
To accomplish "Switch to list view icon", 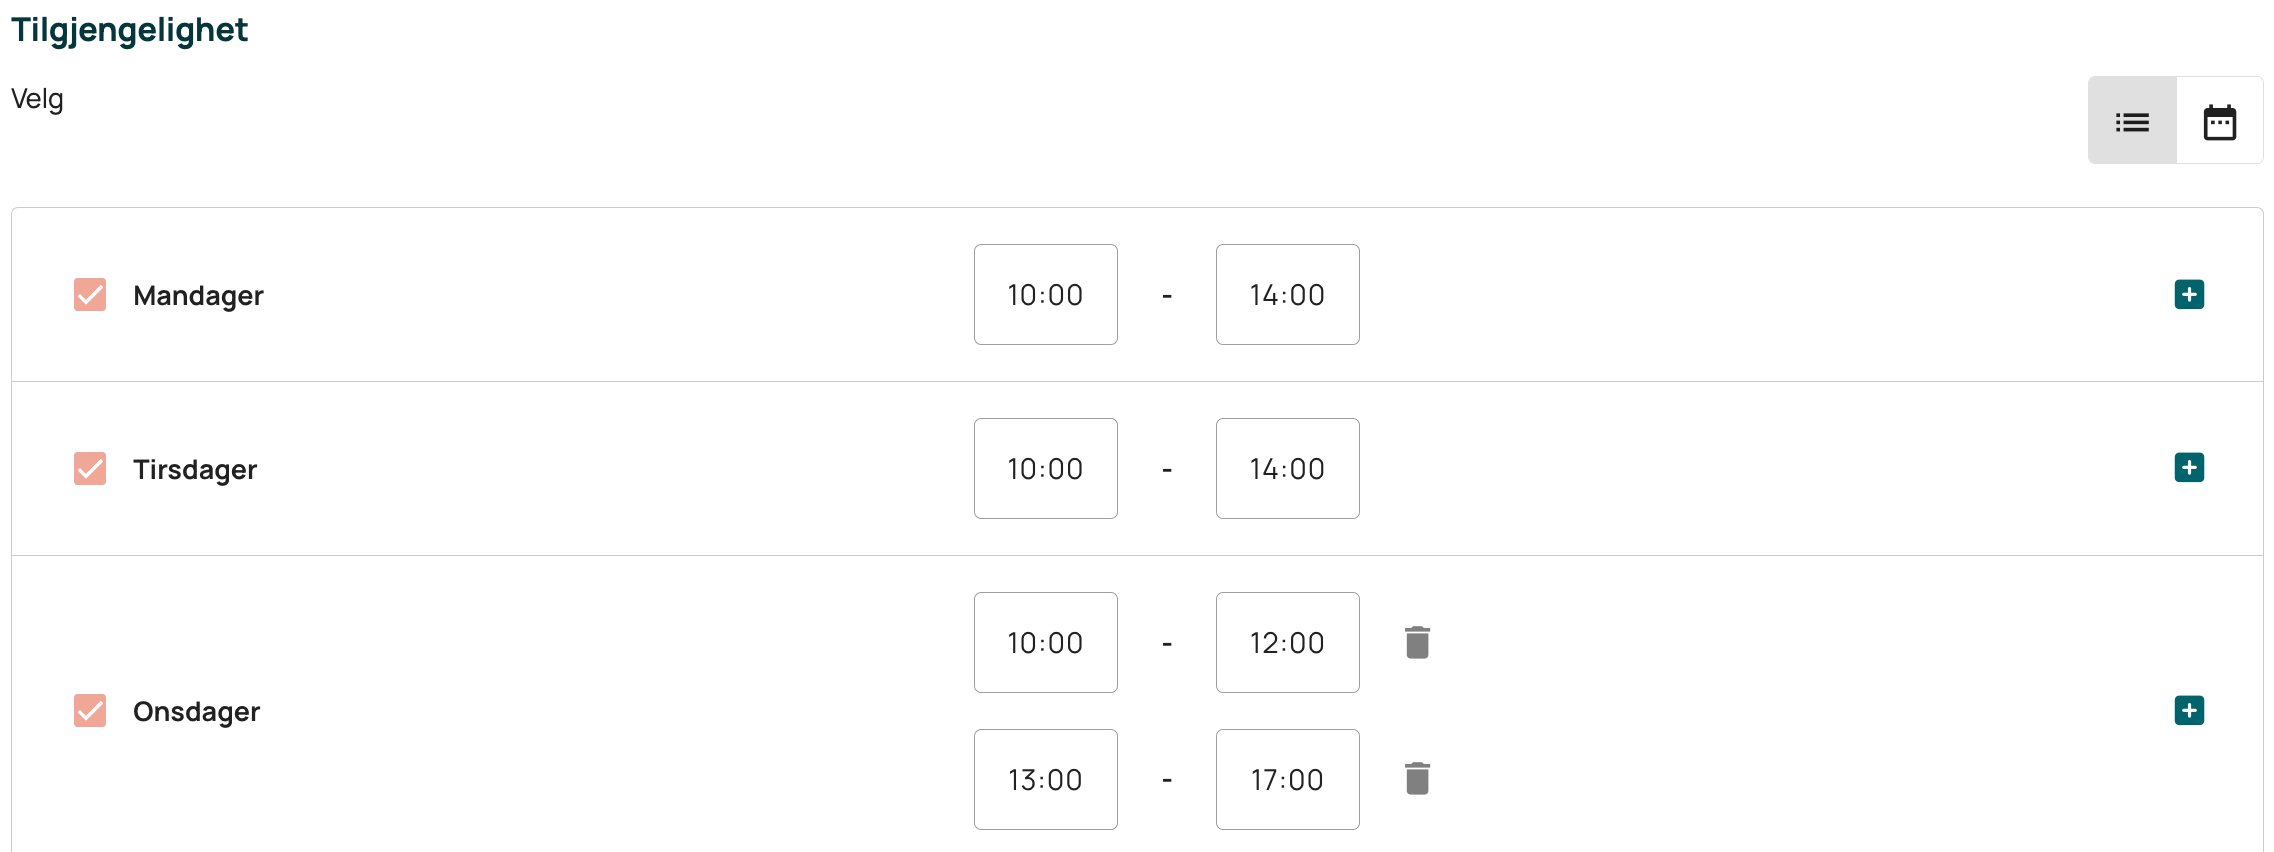I will (2132, 121).
